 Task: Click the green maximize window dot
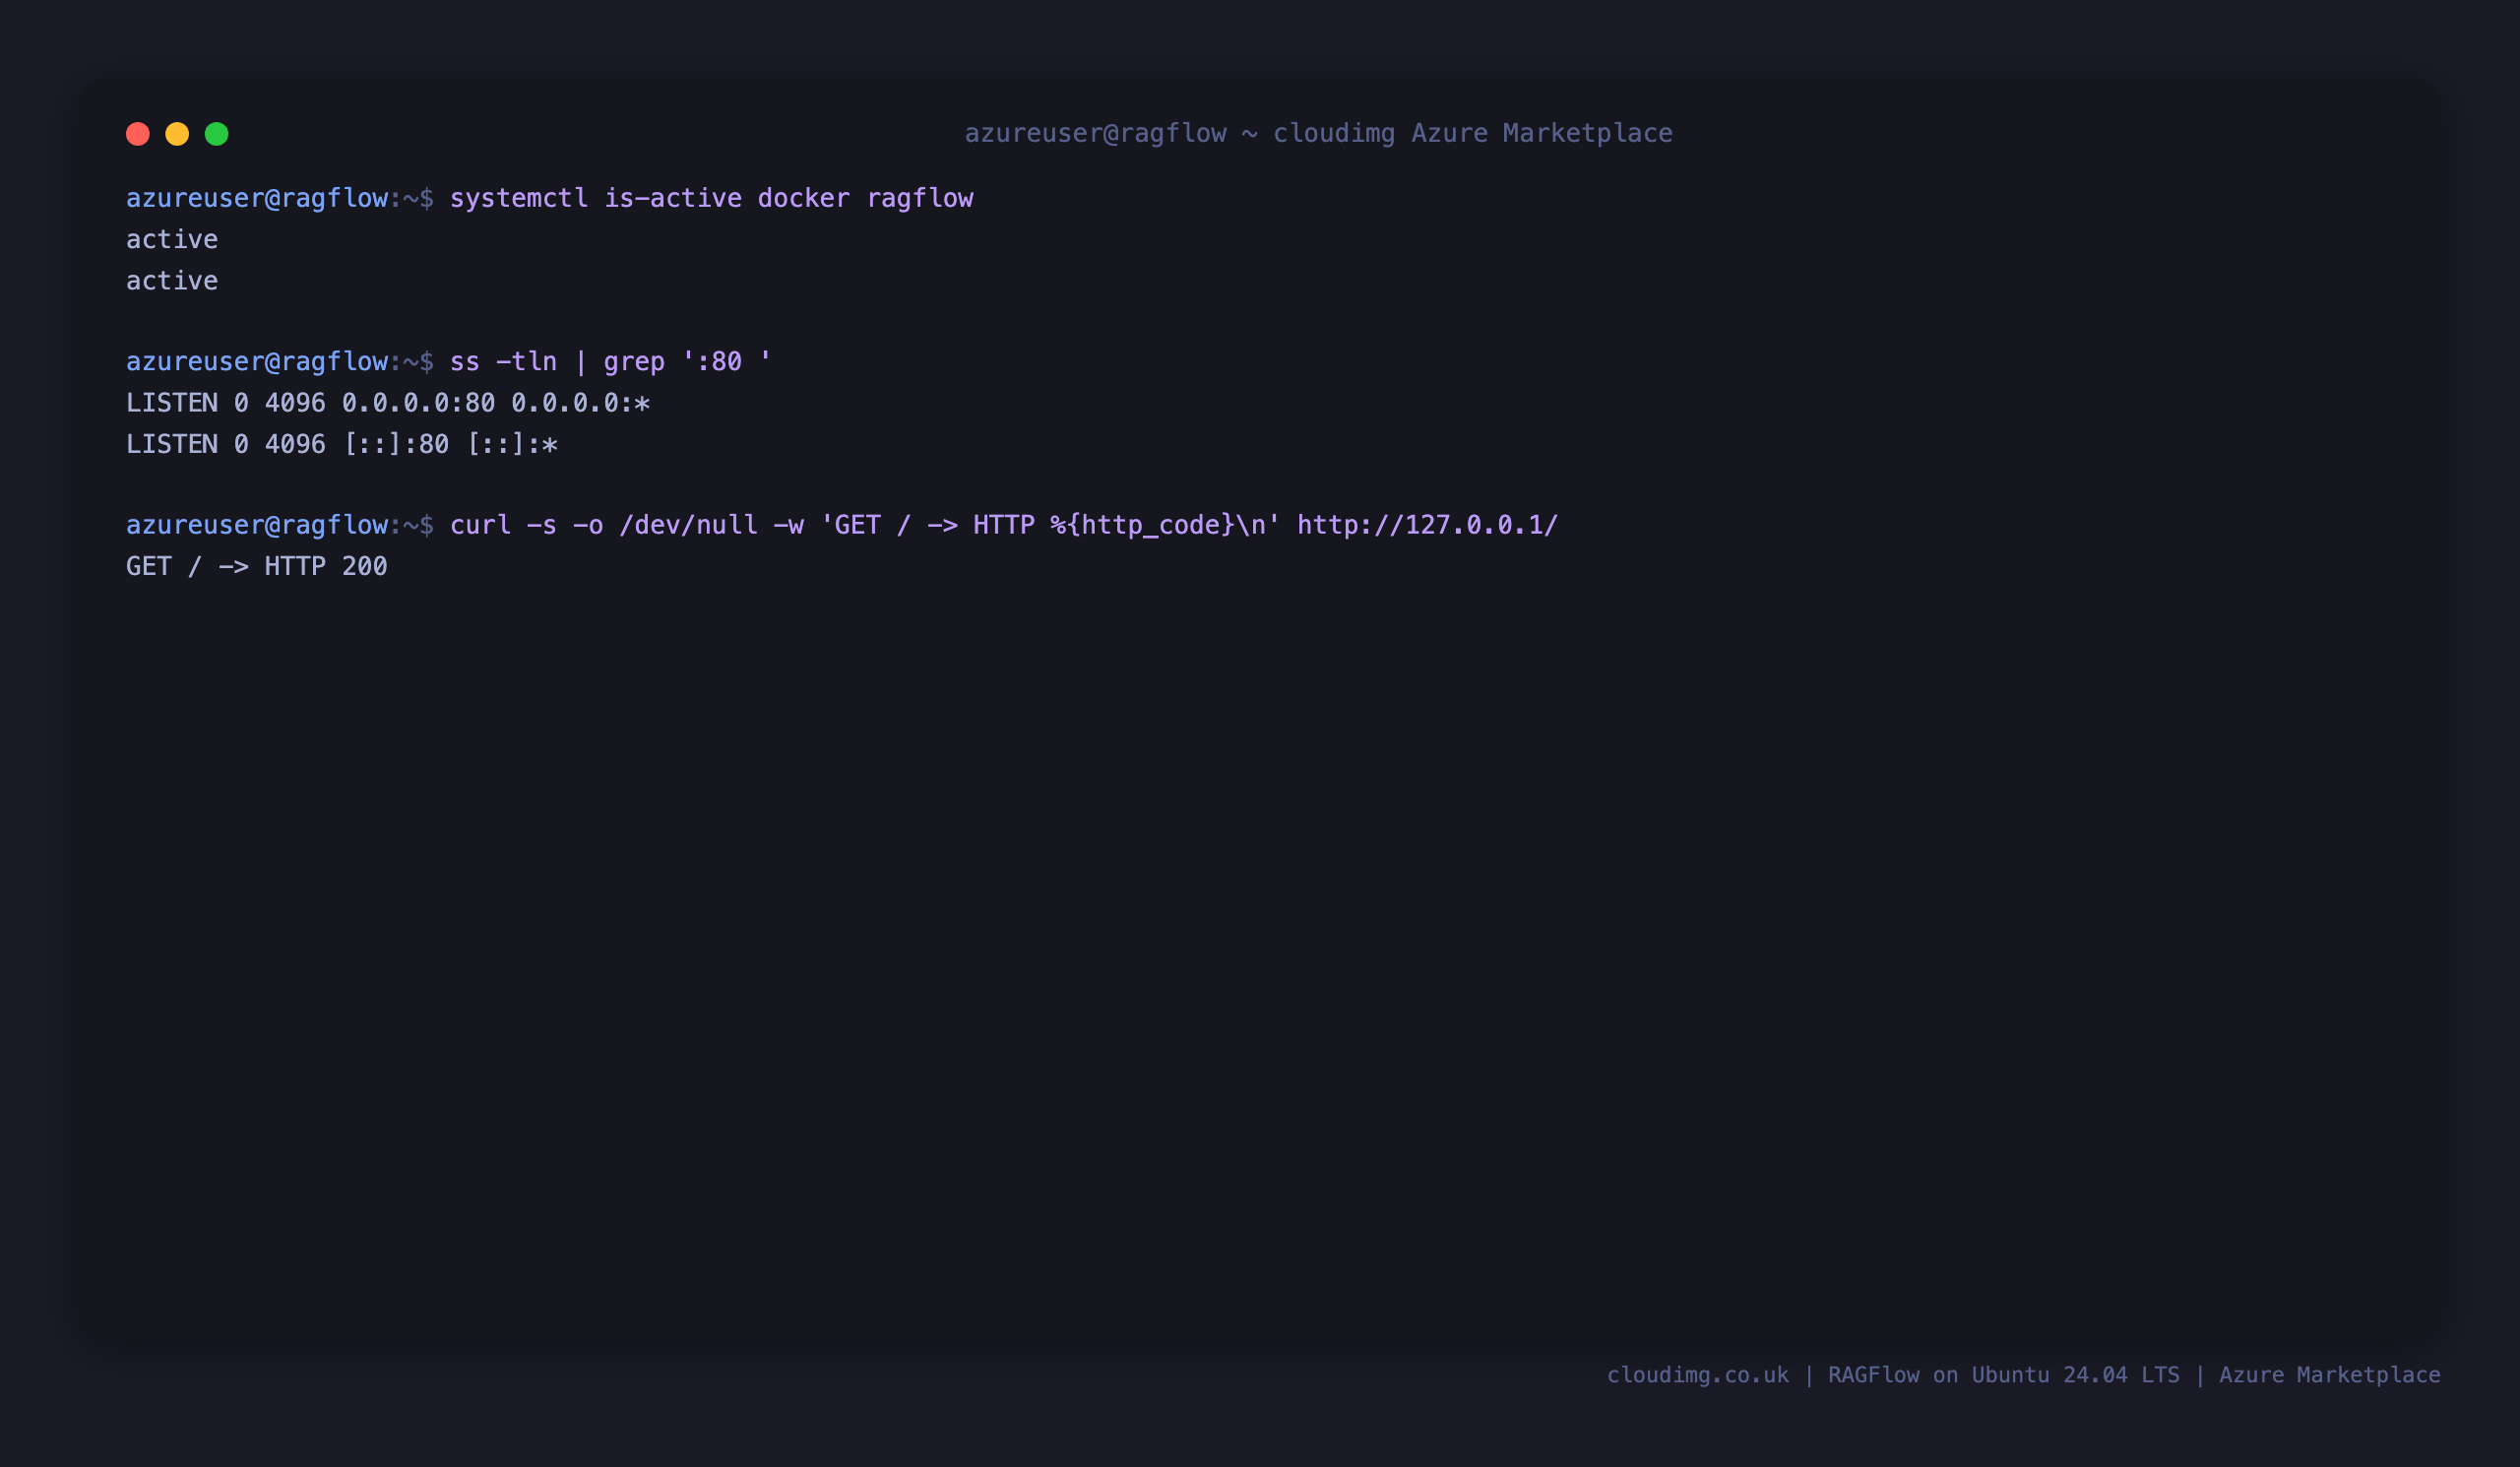(x=217, y=134)
